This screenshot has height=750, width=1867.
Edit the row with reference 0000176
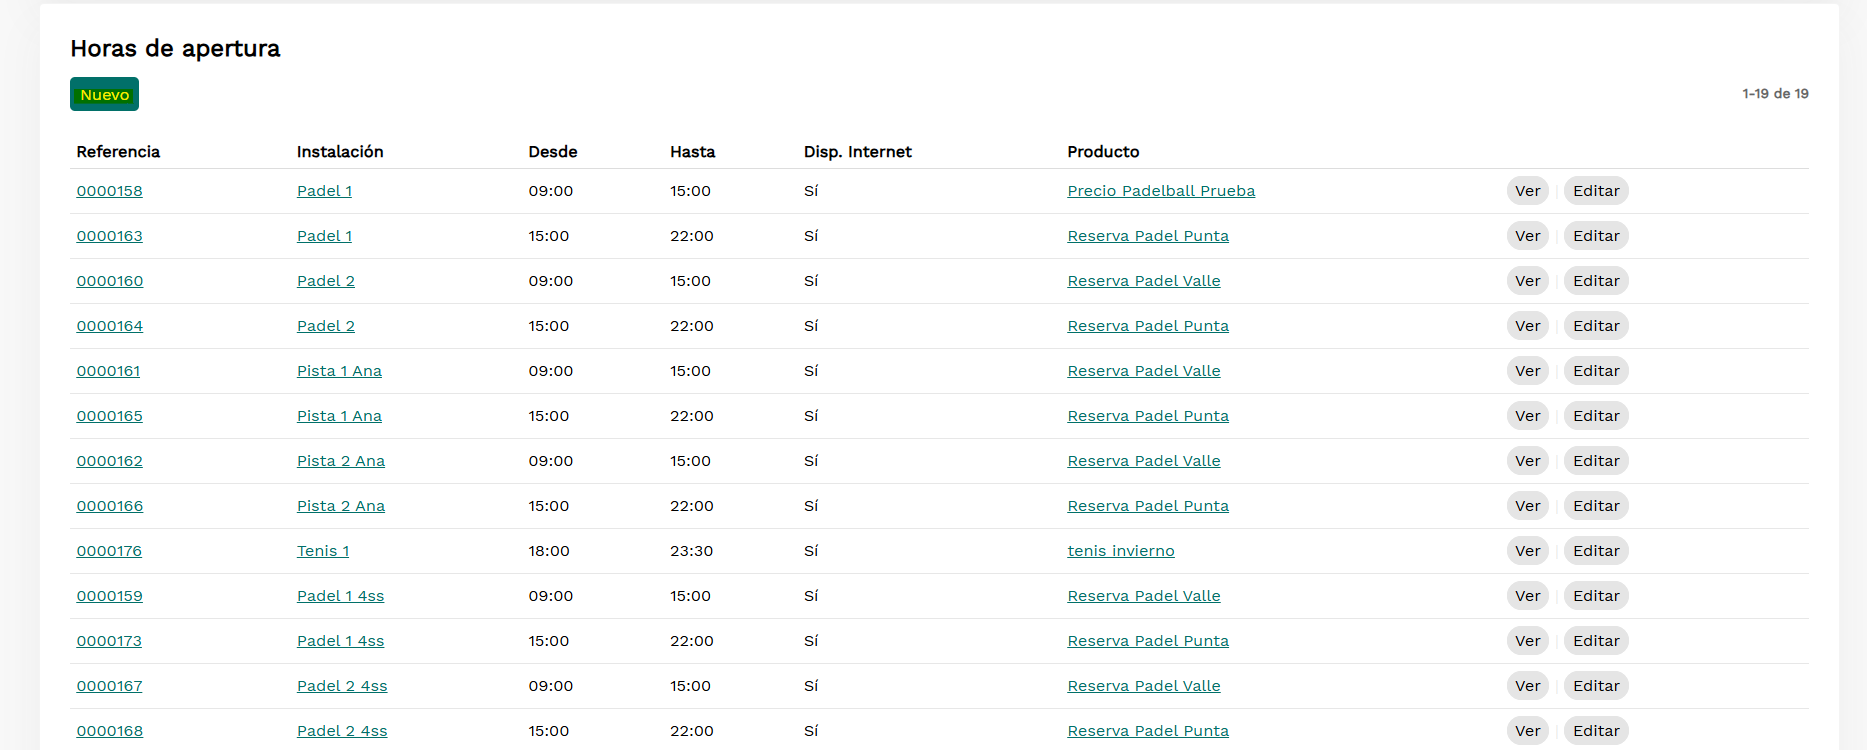tap(1595, 551)
